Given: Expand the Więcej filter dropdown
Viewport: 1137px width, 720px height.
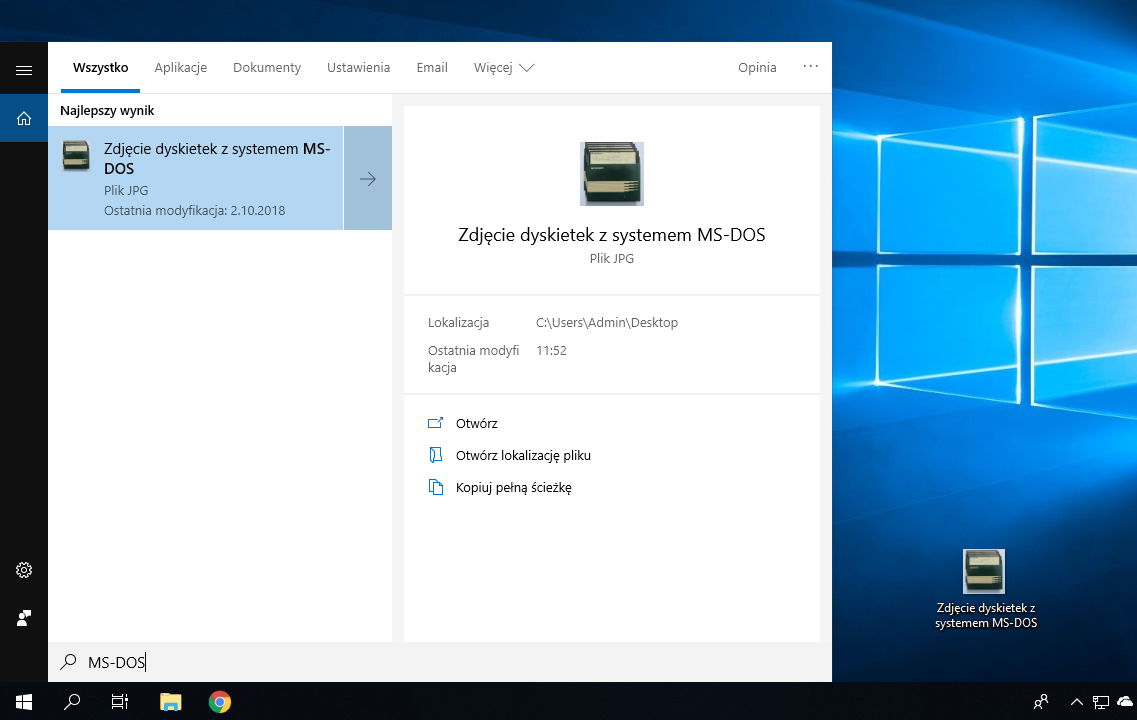Looking at the screenshot, I should tap(504, 68).
